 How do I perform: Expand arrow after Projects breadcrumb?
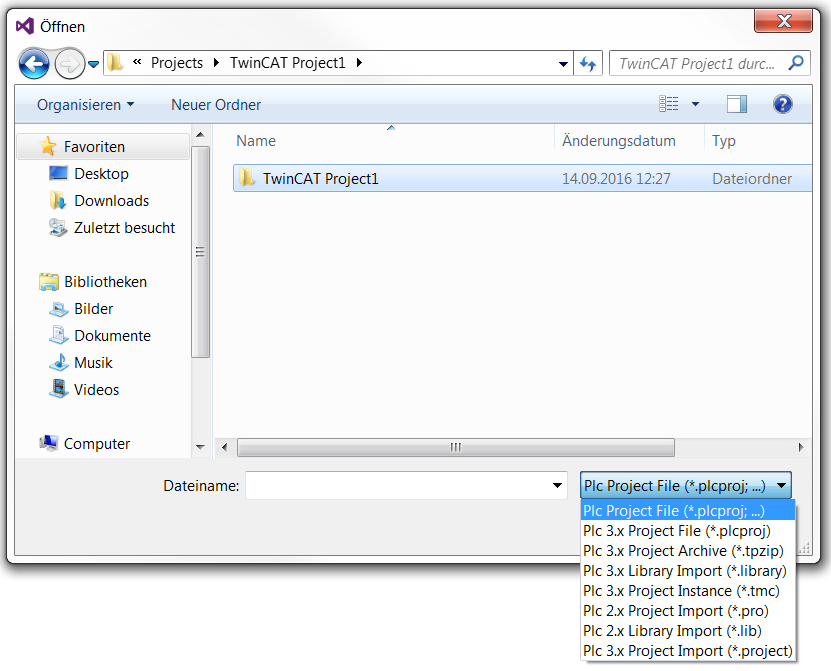pos(216,63)
